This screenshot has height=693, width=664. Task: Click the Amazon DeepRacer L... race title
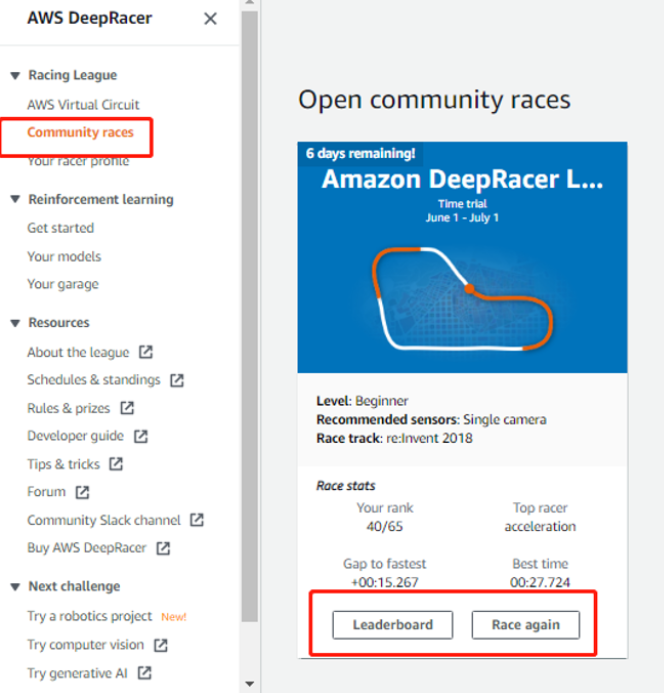pyautogui.click(x=462, y=179)
